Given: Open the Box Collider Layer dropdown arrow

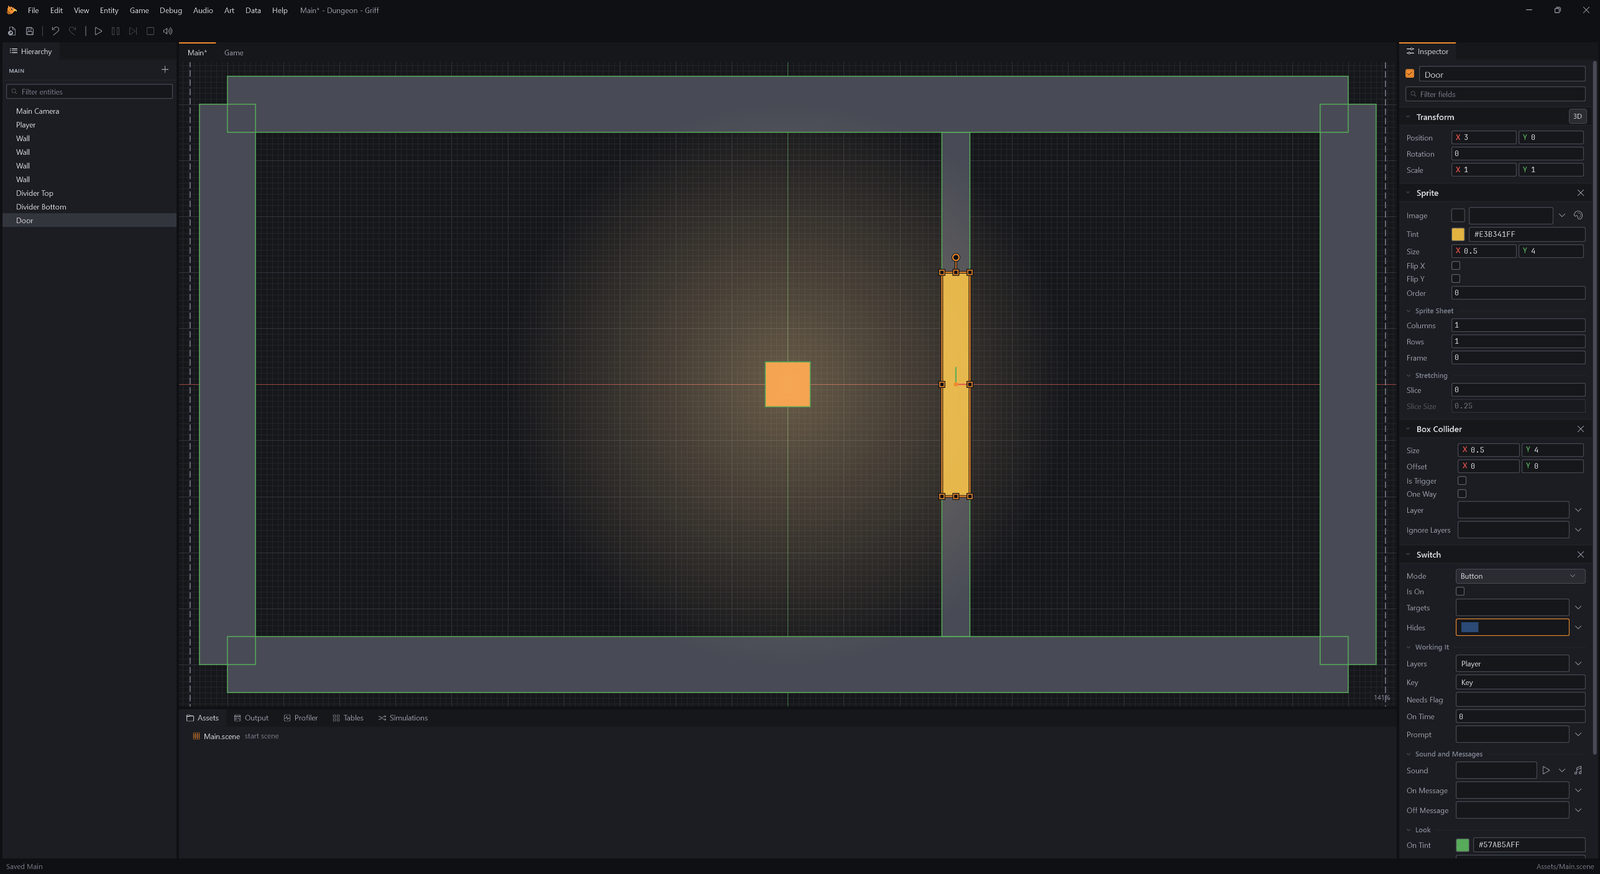Looking at the screenshot, I should pyautogui.click(x=1578, y=511).
